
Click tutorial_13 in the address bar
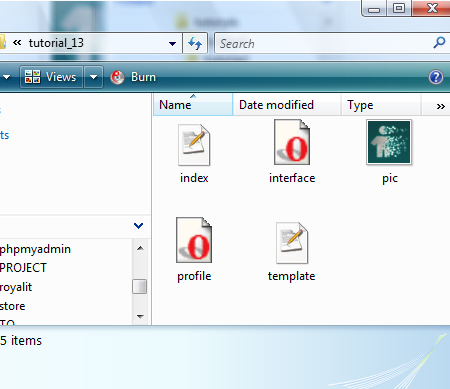[x=56, y=43]
